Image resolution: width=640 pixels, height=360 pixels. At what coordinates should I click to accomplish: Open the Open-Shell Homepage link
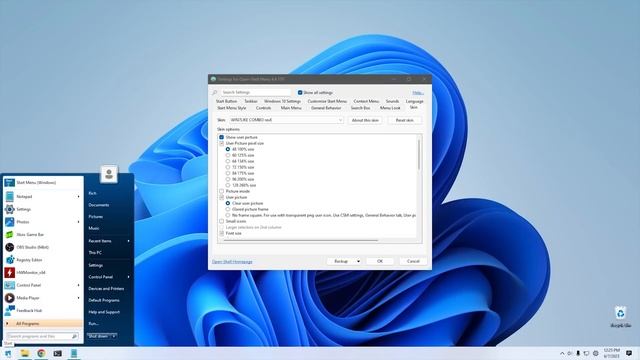point(232,262)
